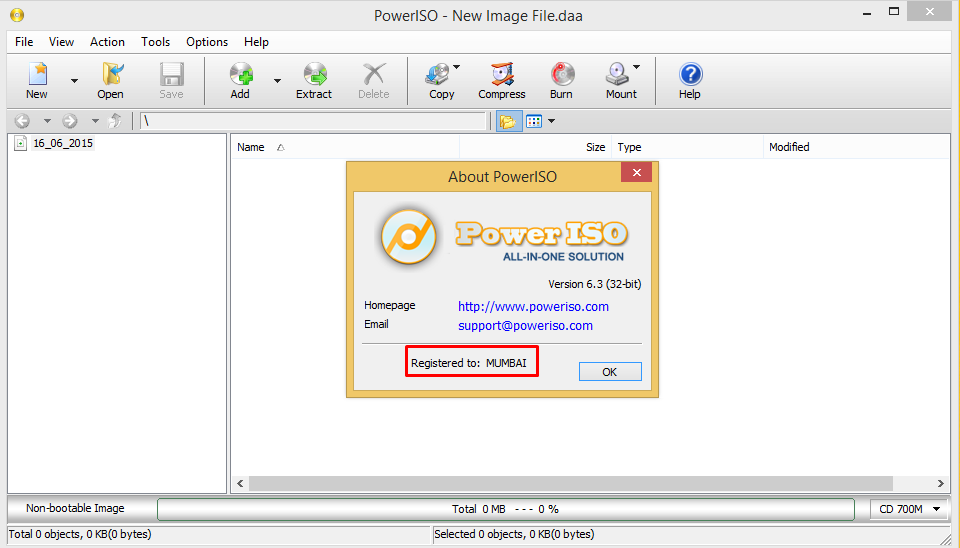Click the Add files toolbar icon
Viewport: 960px width, 548px height.
tap(241, 80)
